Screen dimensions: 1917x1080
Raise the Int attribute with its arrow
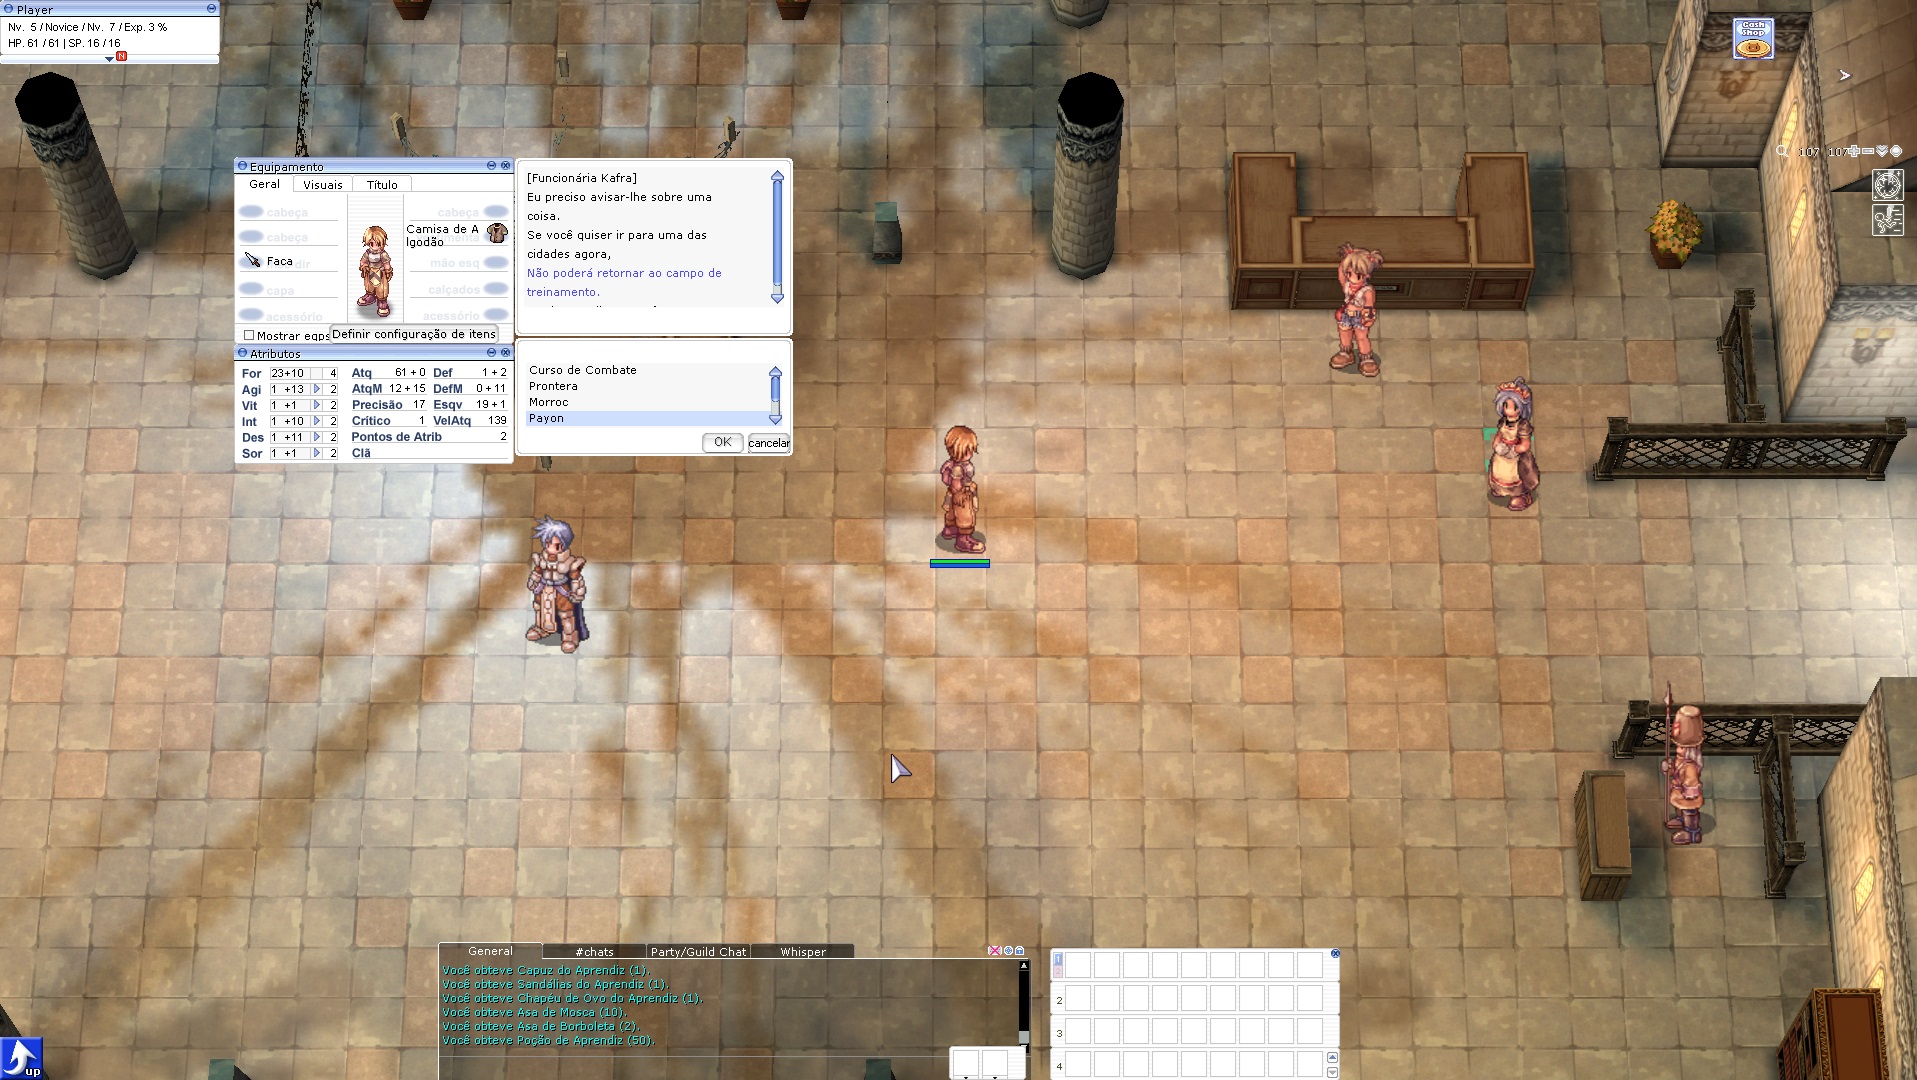[x=317, y=421]
